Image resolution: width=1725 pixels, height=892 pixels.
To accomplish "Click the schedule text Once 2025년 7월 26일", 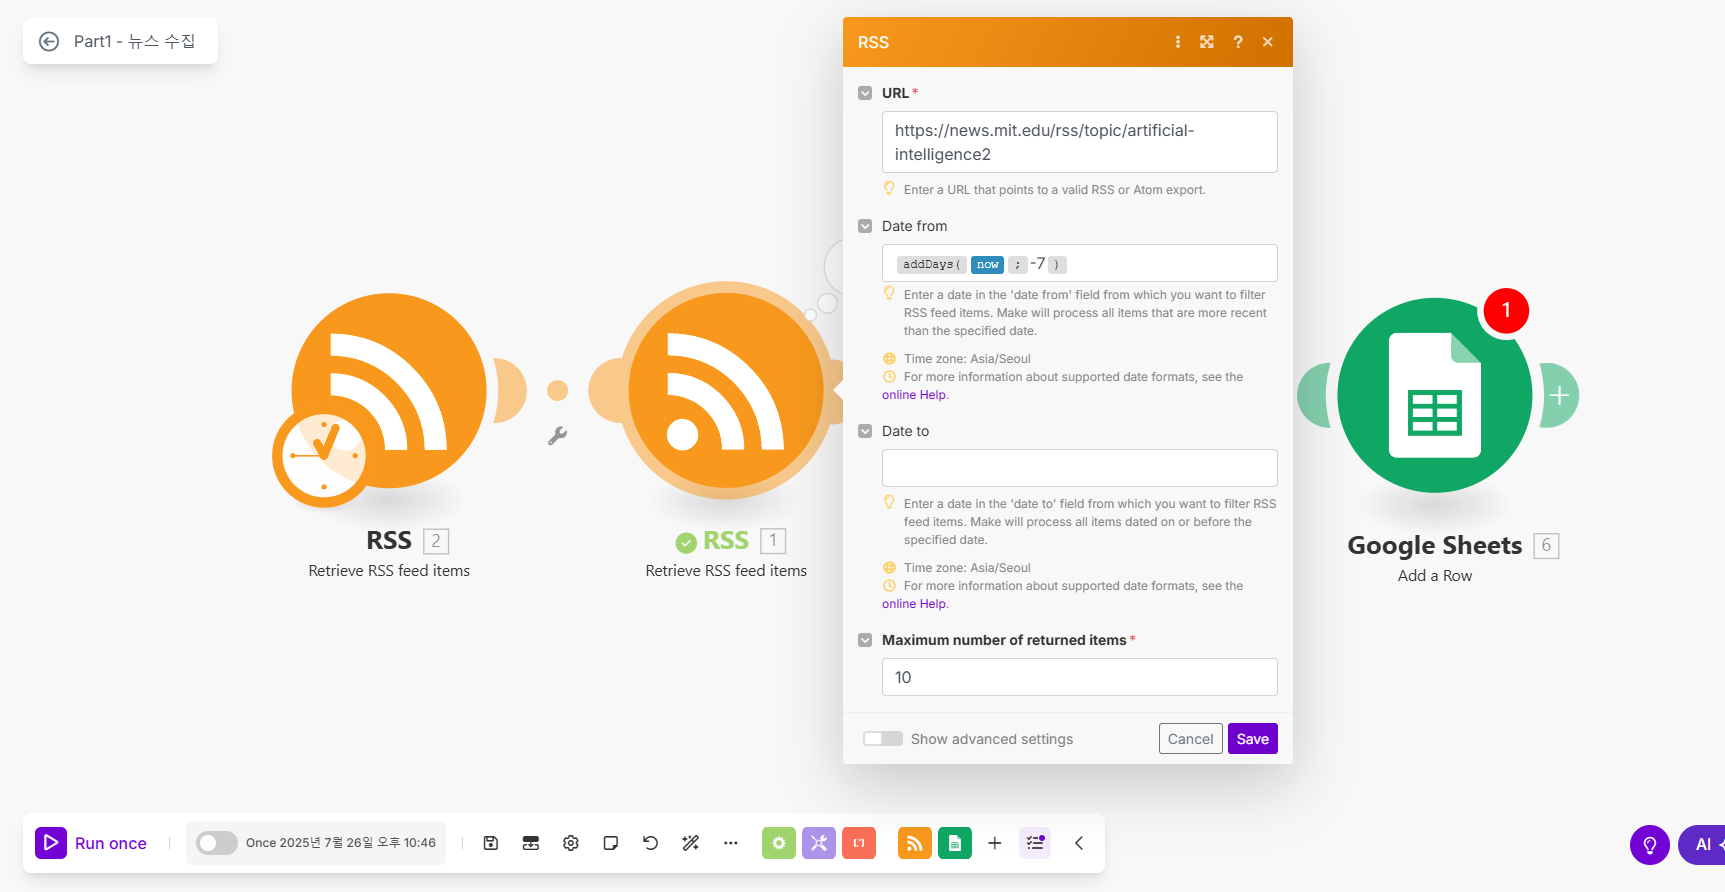I will coord(341,843).
